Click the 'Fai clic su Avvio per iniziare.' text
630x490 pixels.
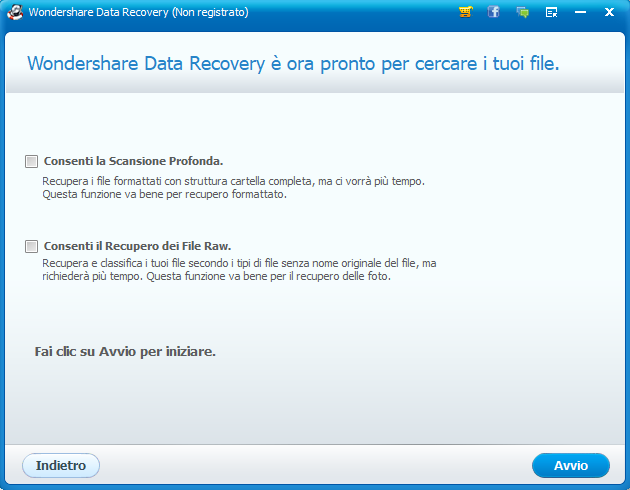(x=125, y=351)
